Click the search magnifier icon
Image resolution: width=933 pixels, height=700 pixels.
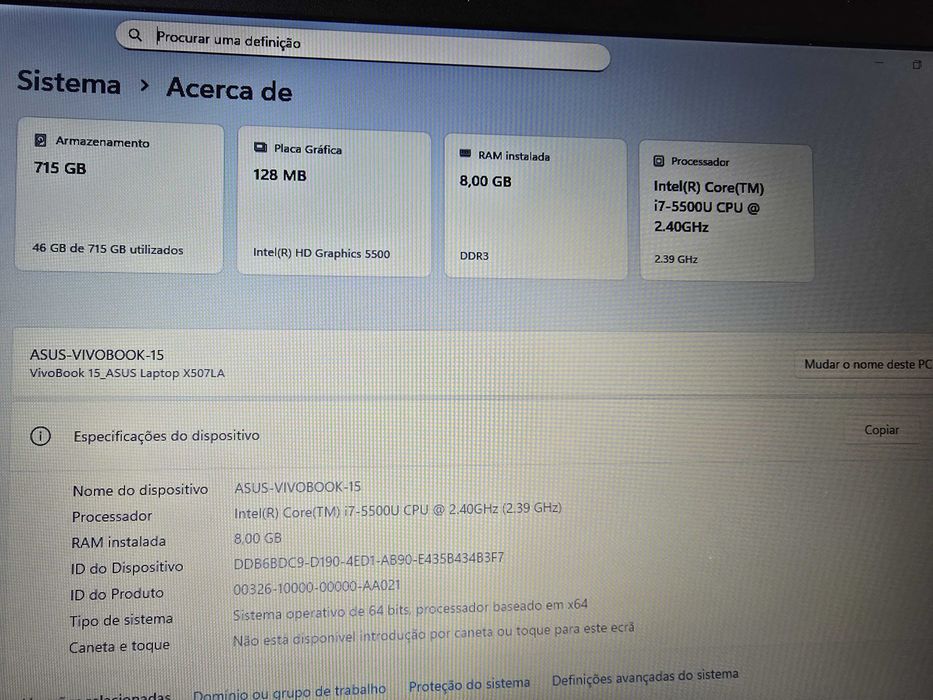point(135,35)
